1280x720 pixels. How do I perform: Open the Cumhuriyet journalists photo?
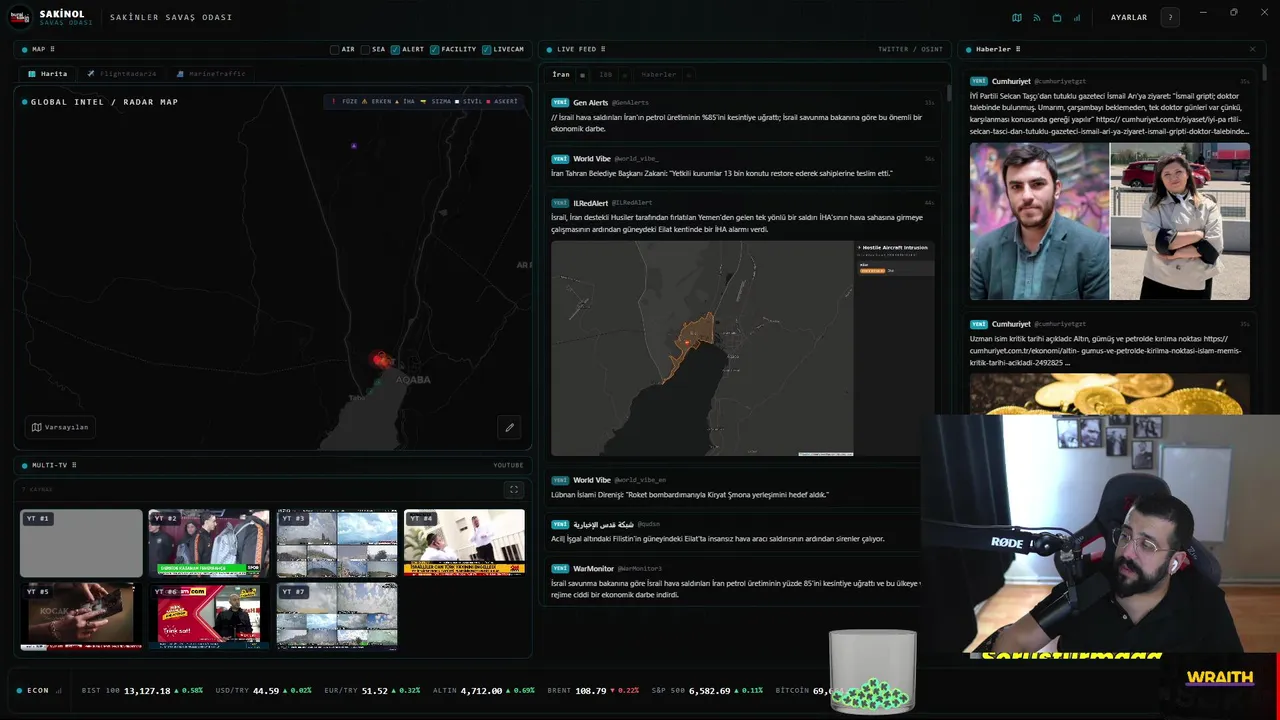(x=1110, y=221)
